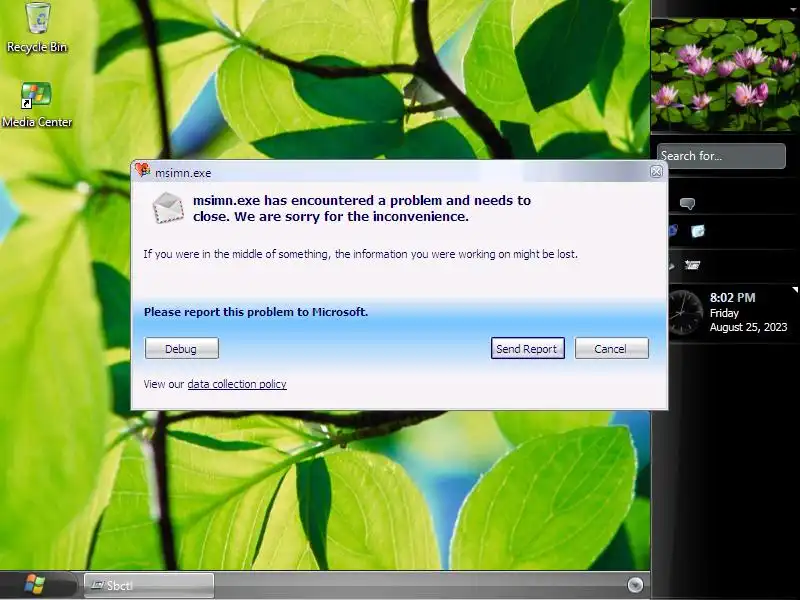Click the "If you were in the middle of something" text
800x600 pixels.
coord(360,254)
